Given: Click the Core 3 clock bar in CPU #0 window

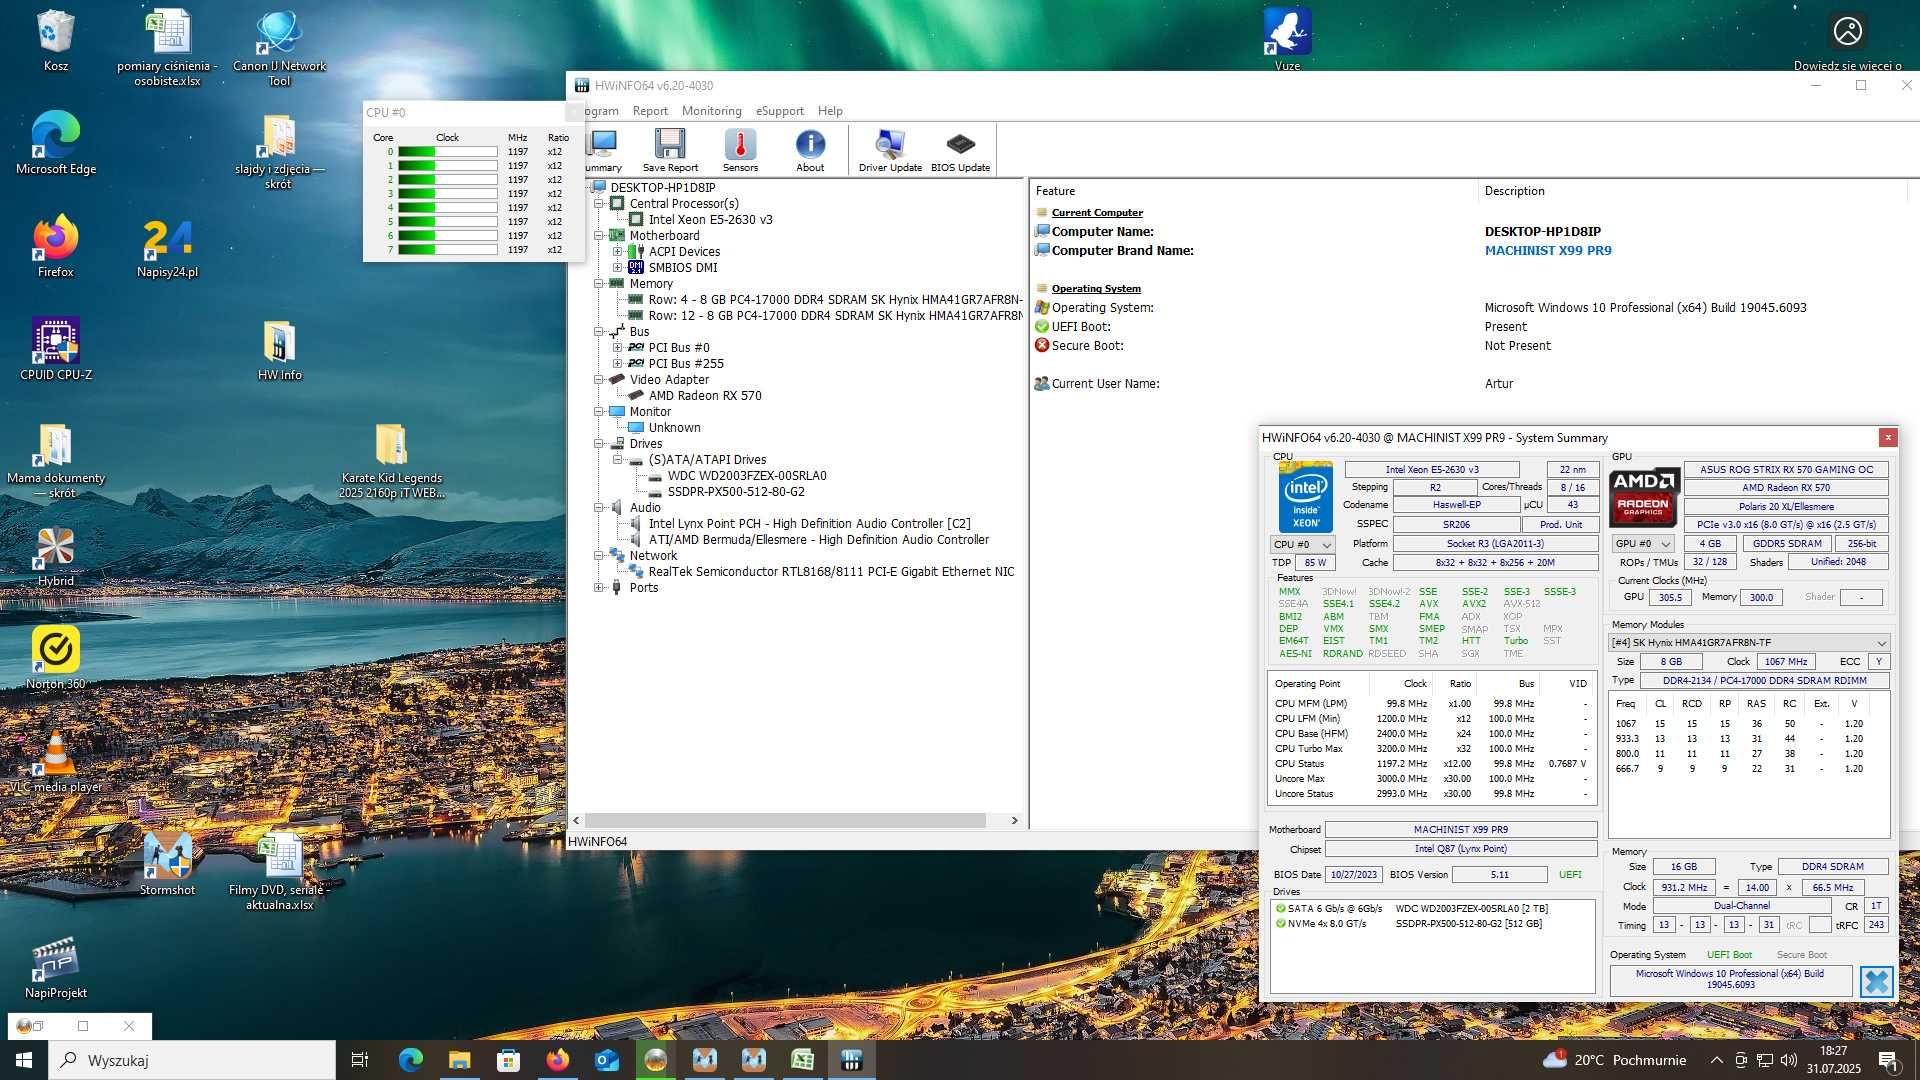Looking at the screenshot, I should pos(447,194).
